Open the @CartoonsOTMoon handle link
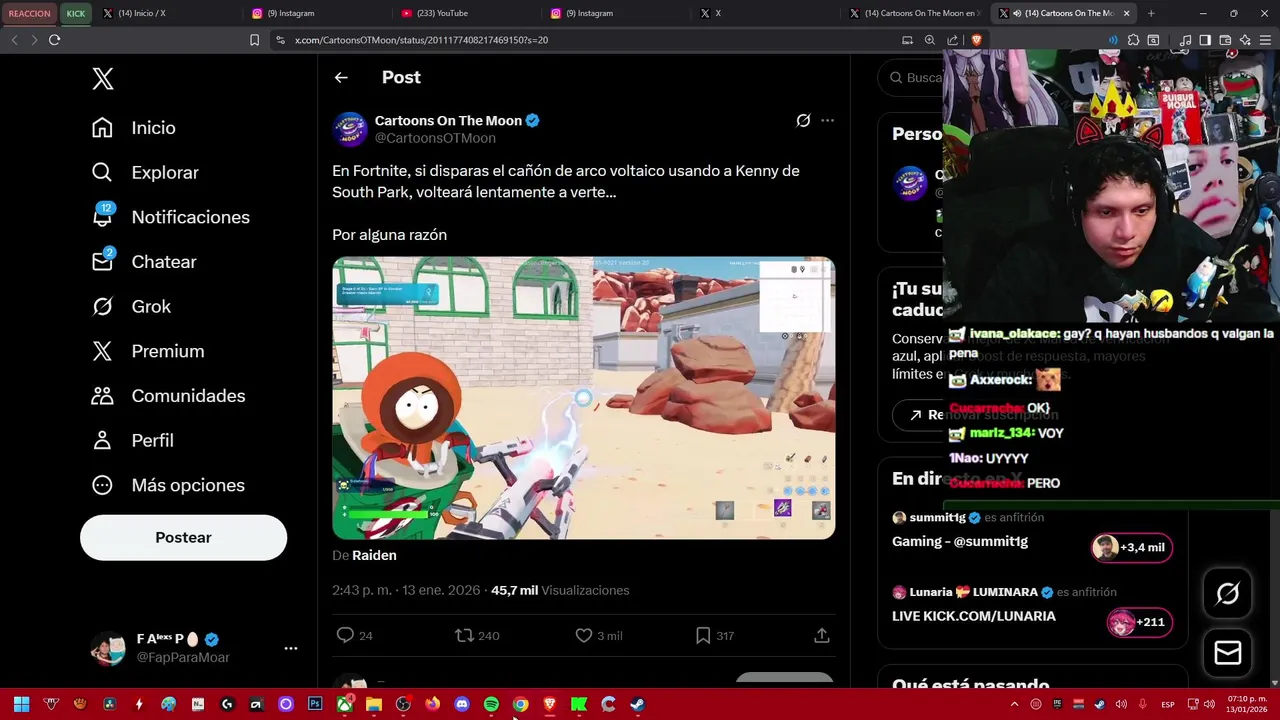The image size is (1280, 720). 435,138
